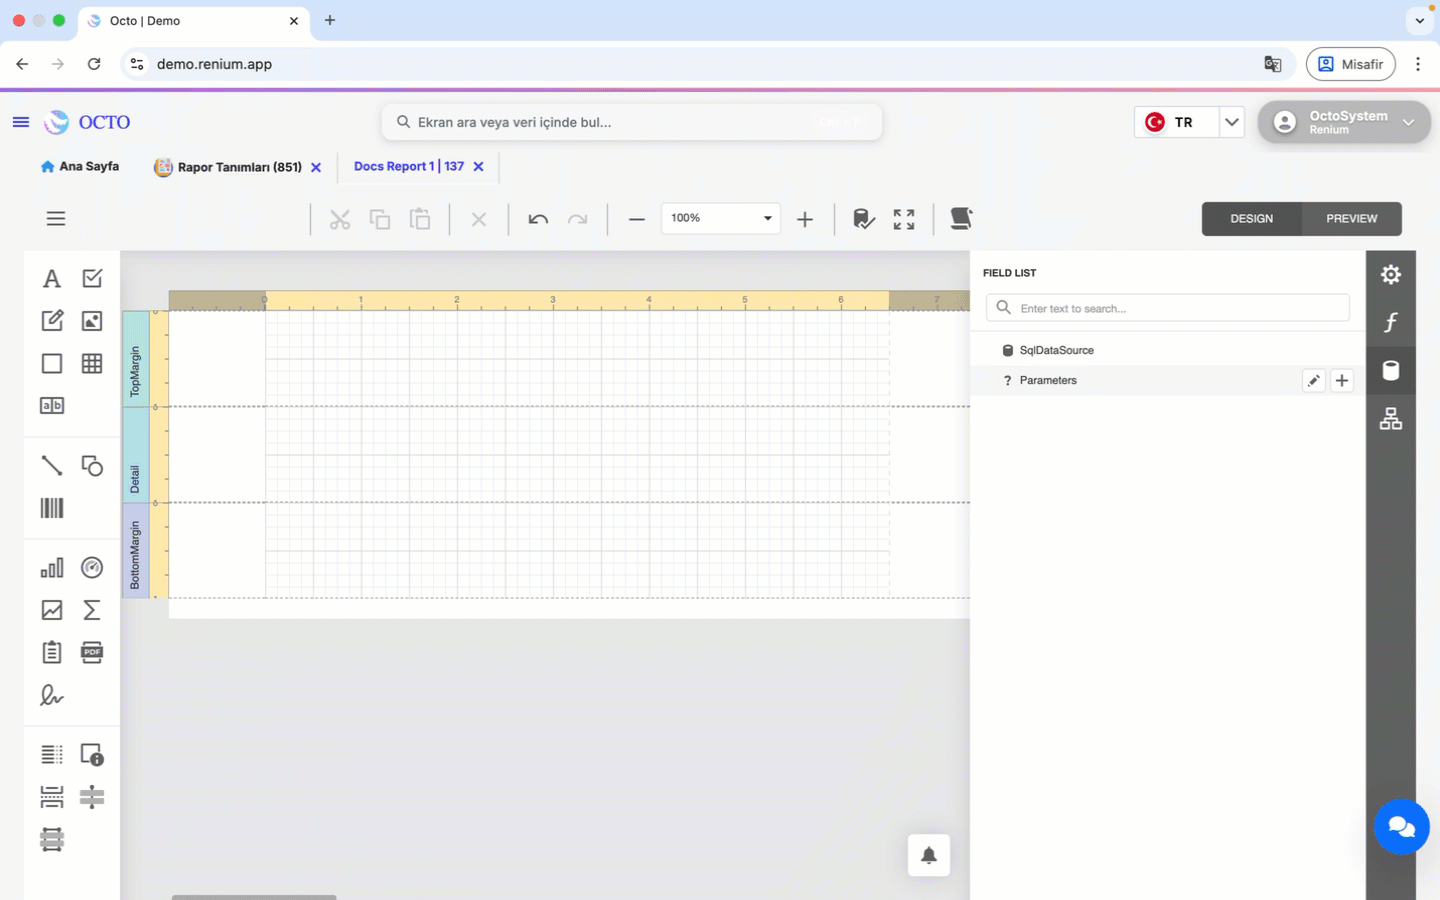Image resolution: width=1440 pixels, height=900 pixels.
Task: Click the Undo icon in the toolbar
Action: click(537, 218)
